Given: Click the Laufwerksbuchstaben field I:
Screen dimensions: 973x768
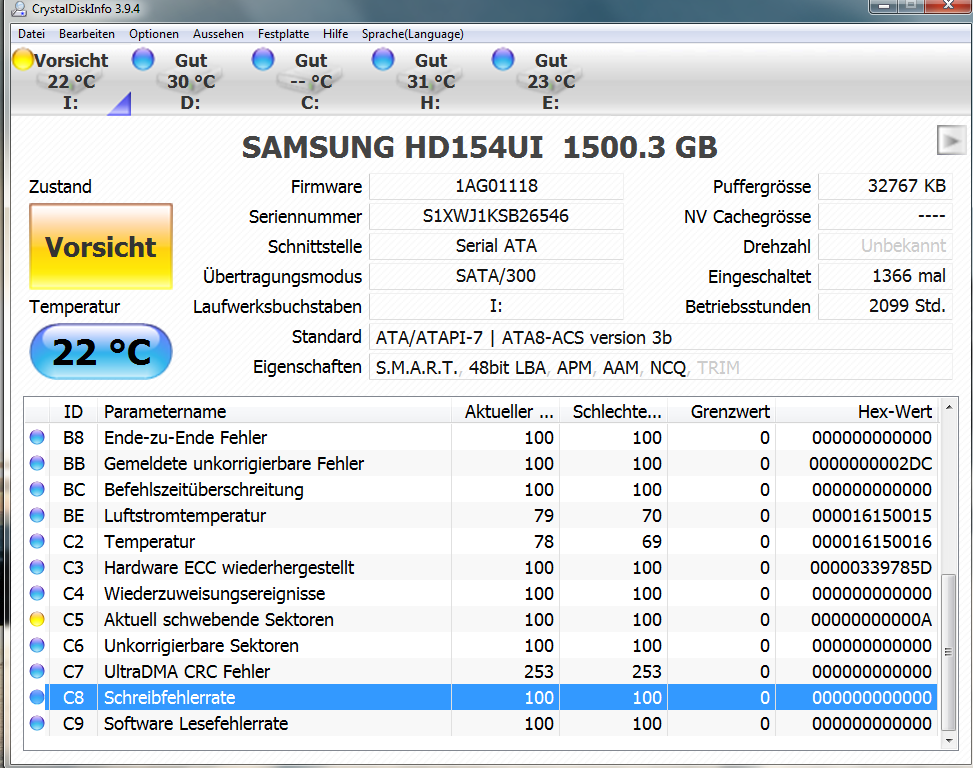Looking at the screenshot, I should coord(496,306).
